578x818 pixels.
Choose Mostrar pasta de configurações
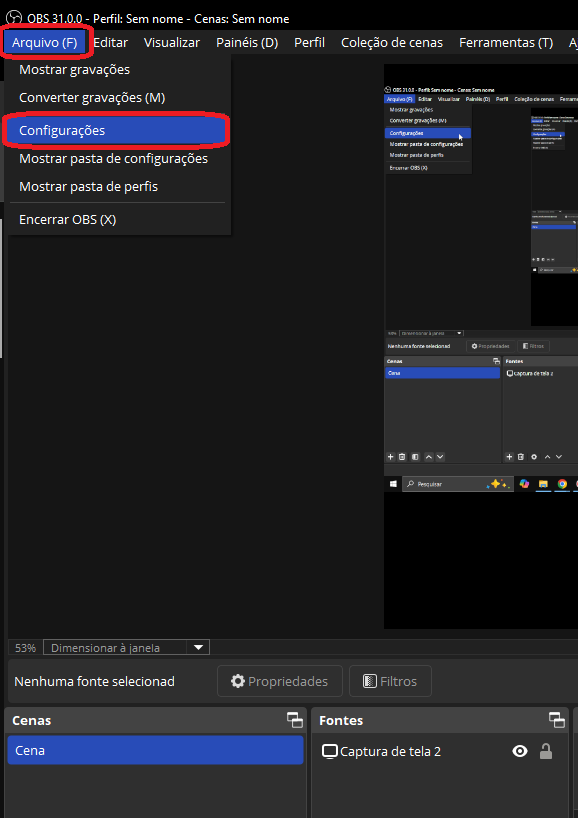click(x=118, y=159)
